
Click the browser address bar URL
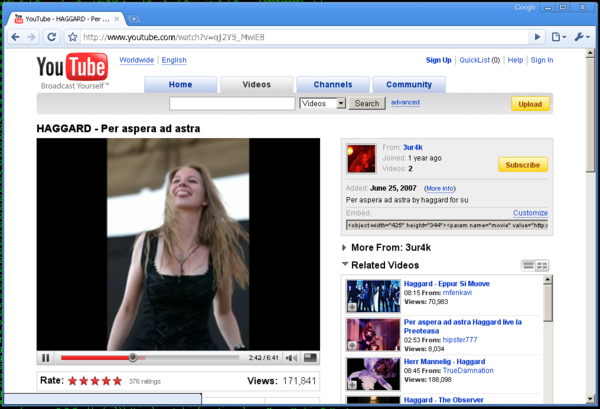point(173,37)
